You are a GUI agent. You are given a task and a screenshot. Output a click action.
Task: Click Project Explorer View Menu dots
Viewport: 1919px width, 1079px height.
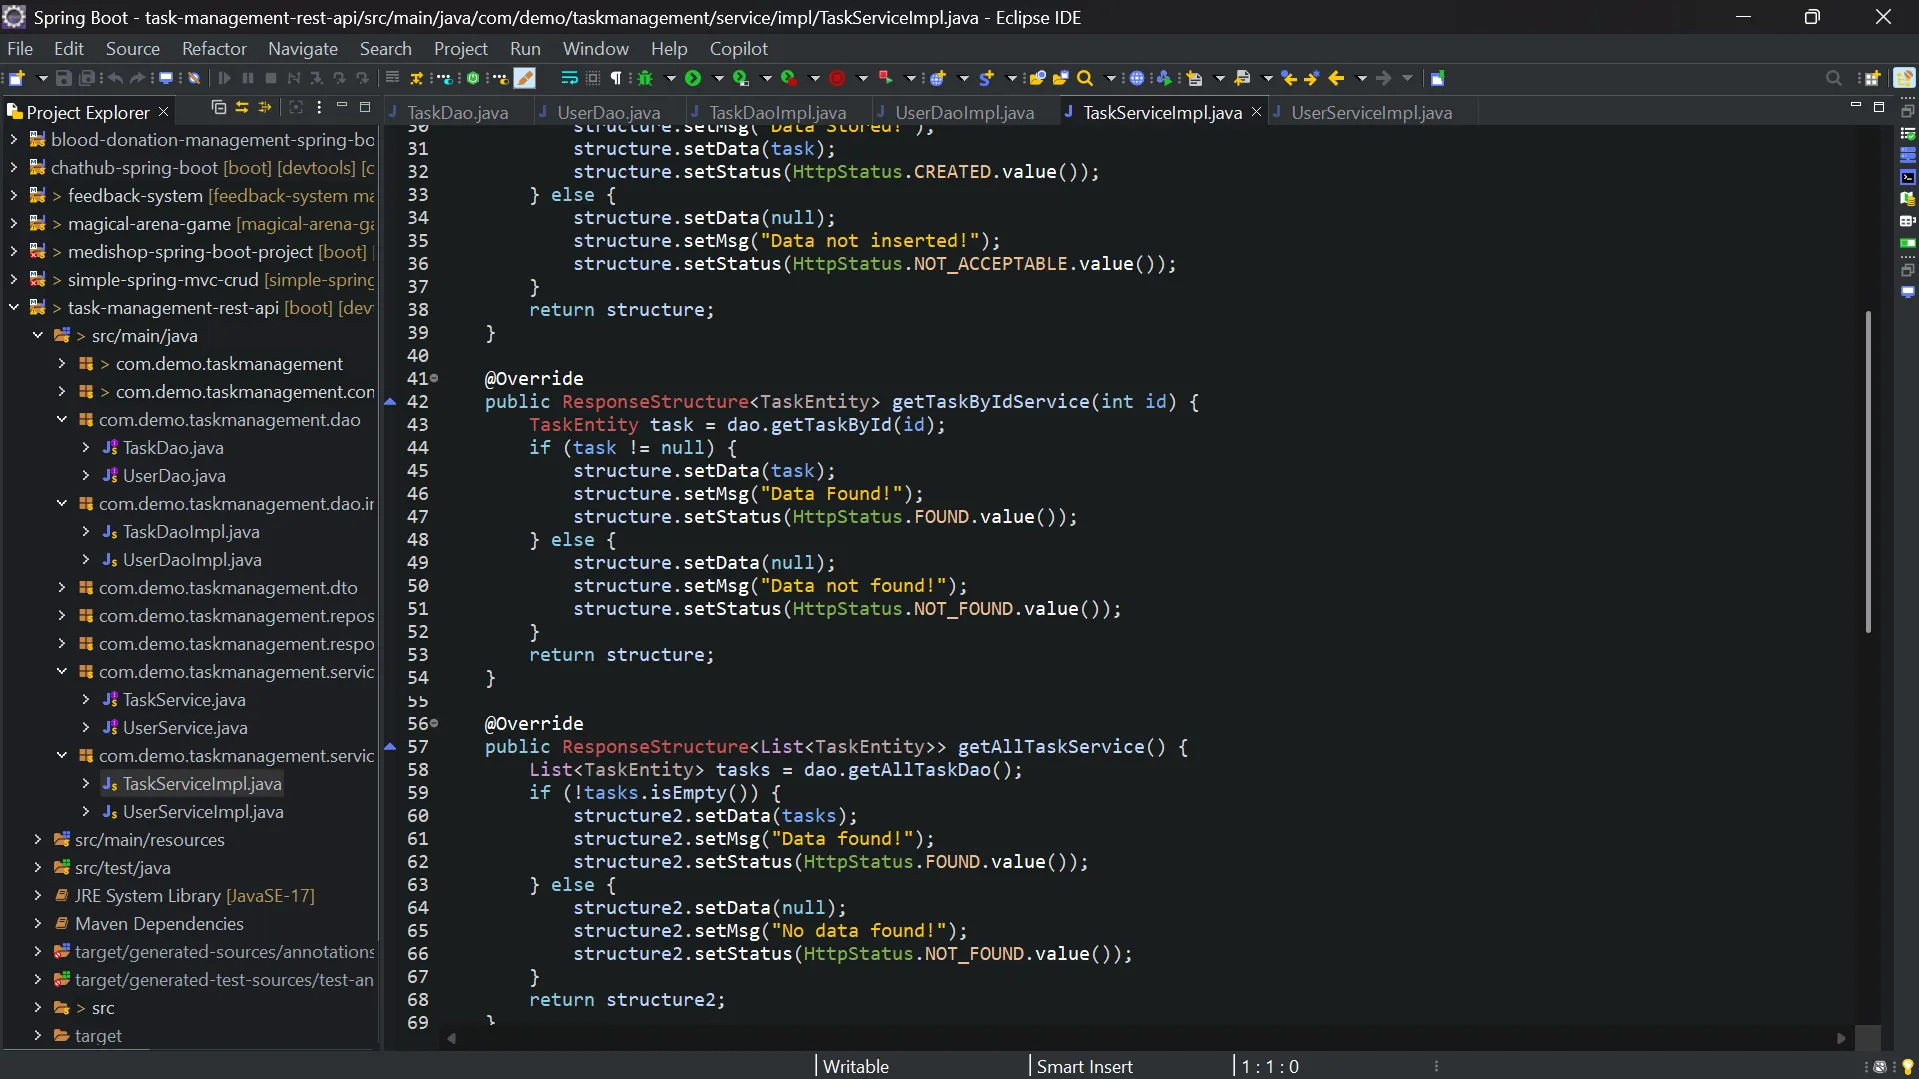(x=319, y=107)
